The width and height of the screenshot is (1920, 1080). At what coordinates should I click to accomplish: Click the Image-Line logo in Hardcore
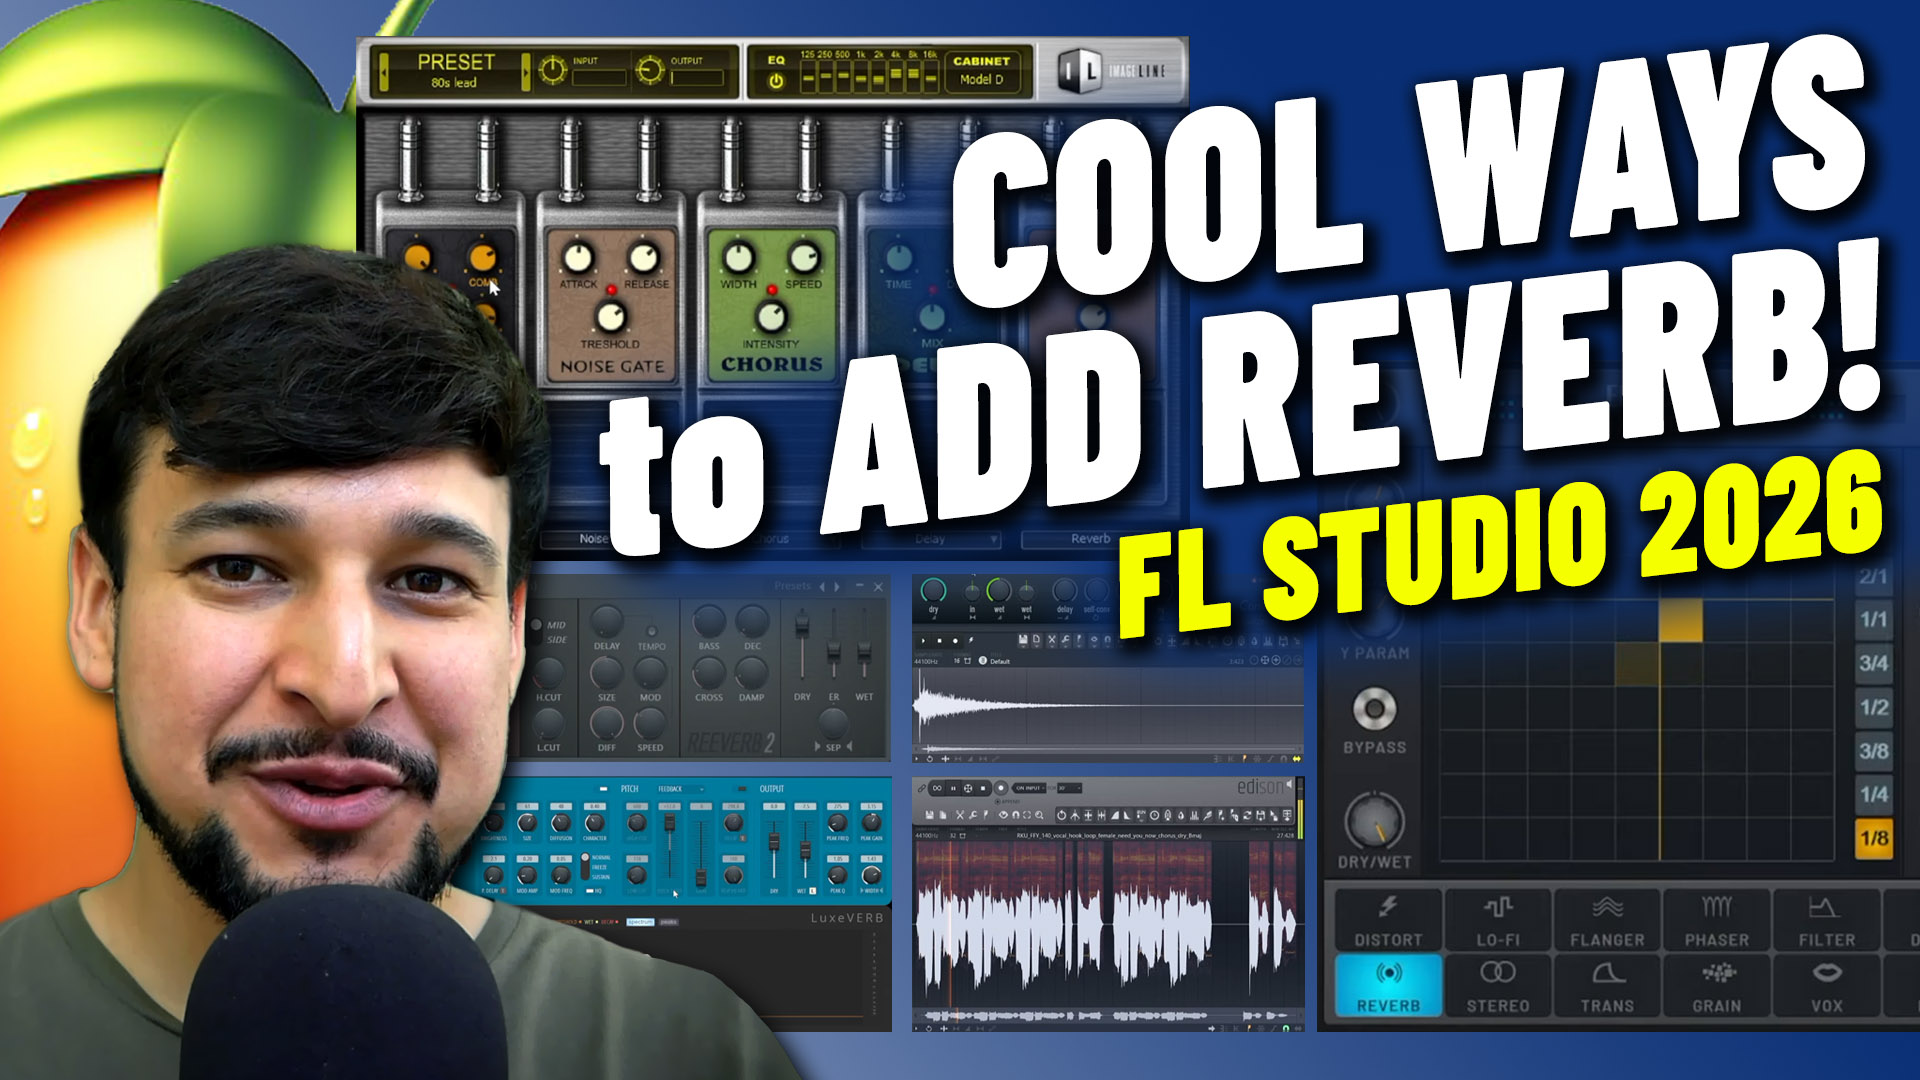[1111, 71]
